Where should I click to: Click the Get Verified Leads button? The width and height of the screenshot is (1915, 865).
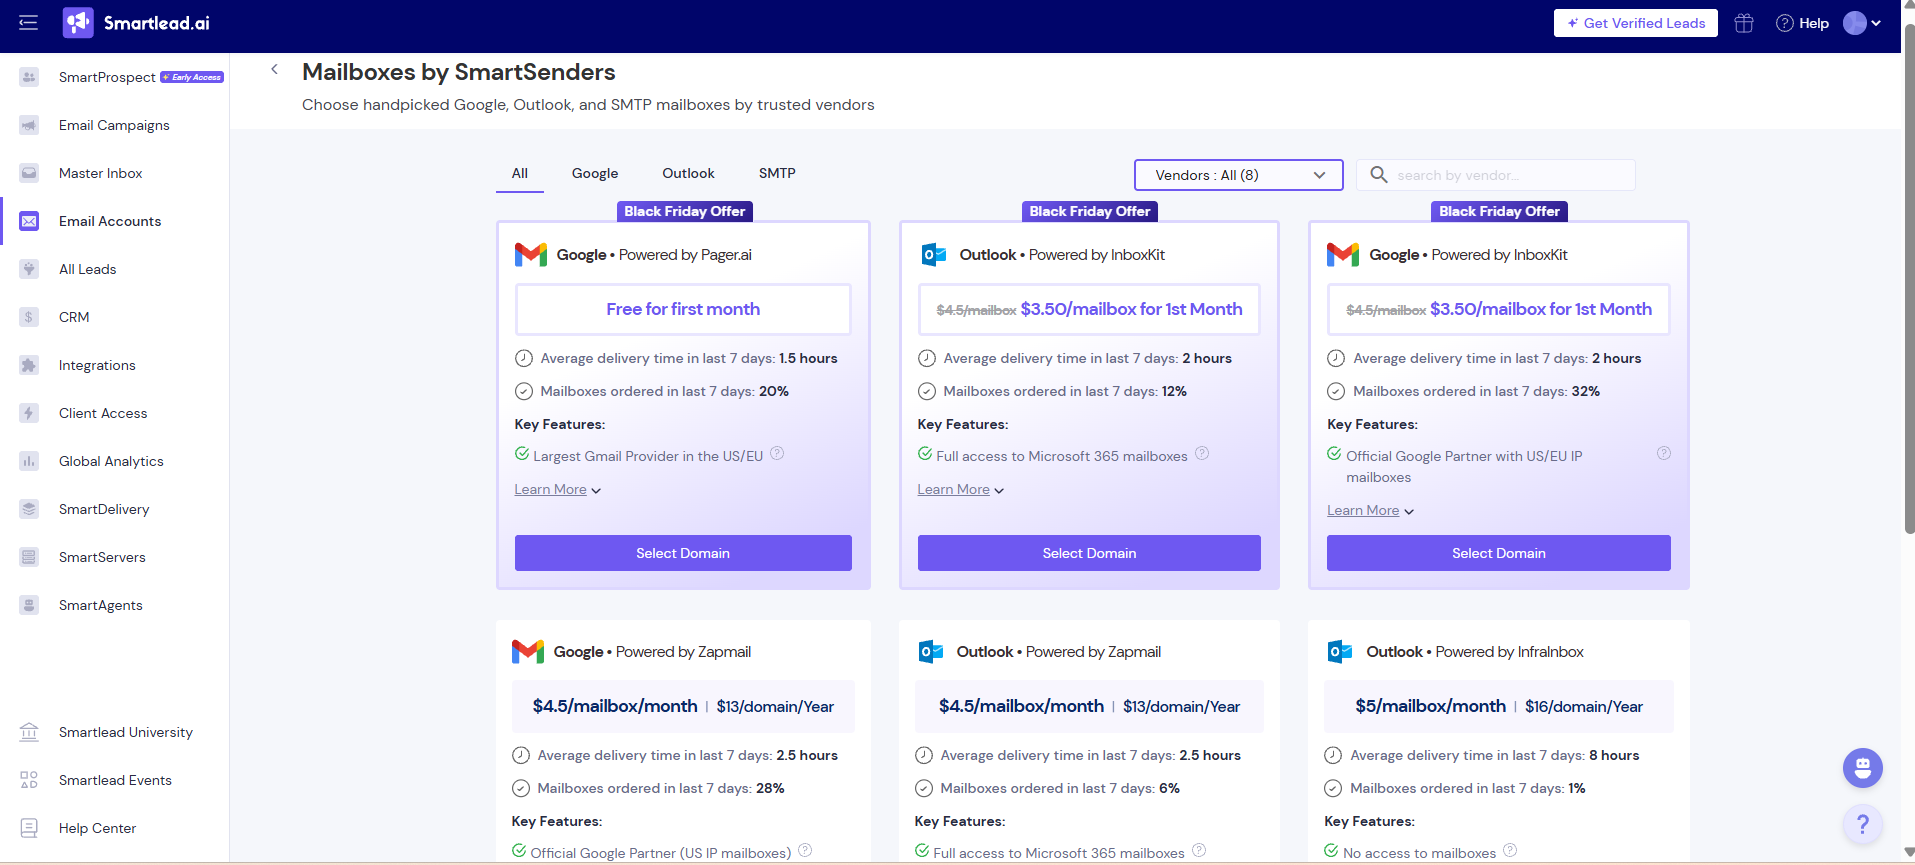pyautogui.click(x=1636, y=23)
